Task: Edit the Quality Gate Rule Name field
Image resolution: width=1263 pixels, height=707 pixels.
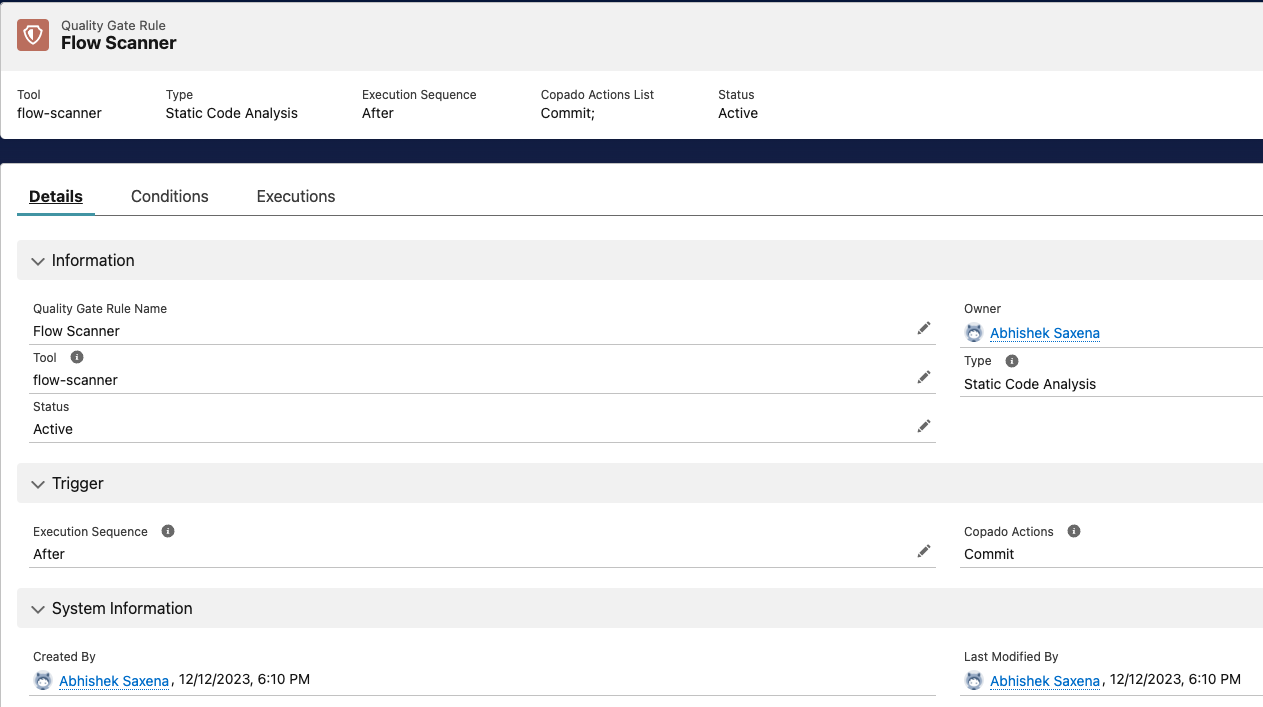Action: tap(923, 328)
